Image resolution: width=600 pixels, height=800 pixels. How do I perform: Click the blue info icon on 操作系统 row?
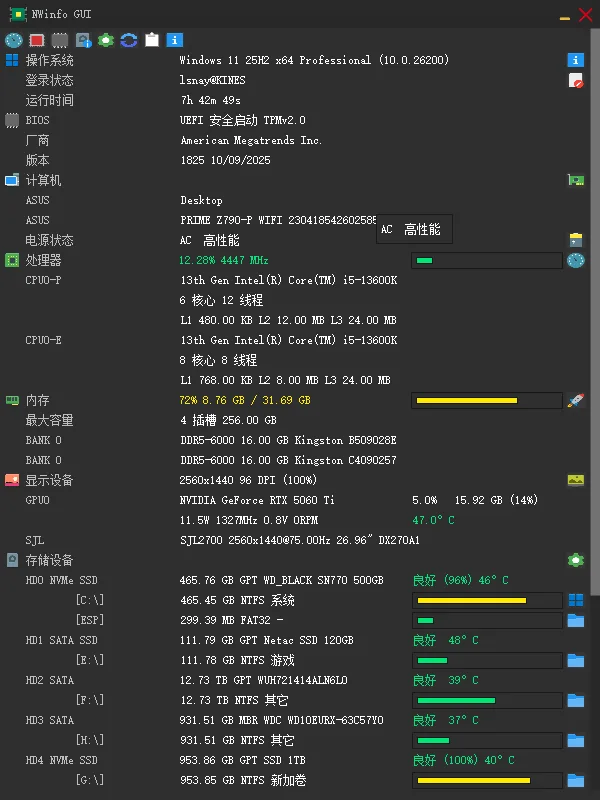(576, 60)
